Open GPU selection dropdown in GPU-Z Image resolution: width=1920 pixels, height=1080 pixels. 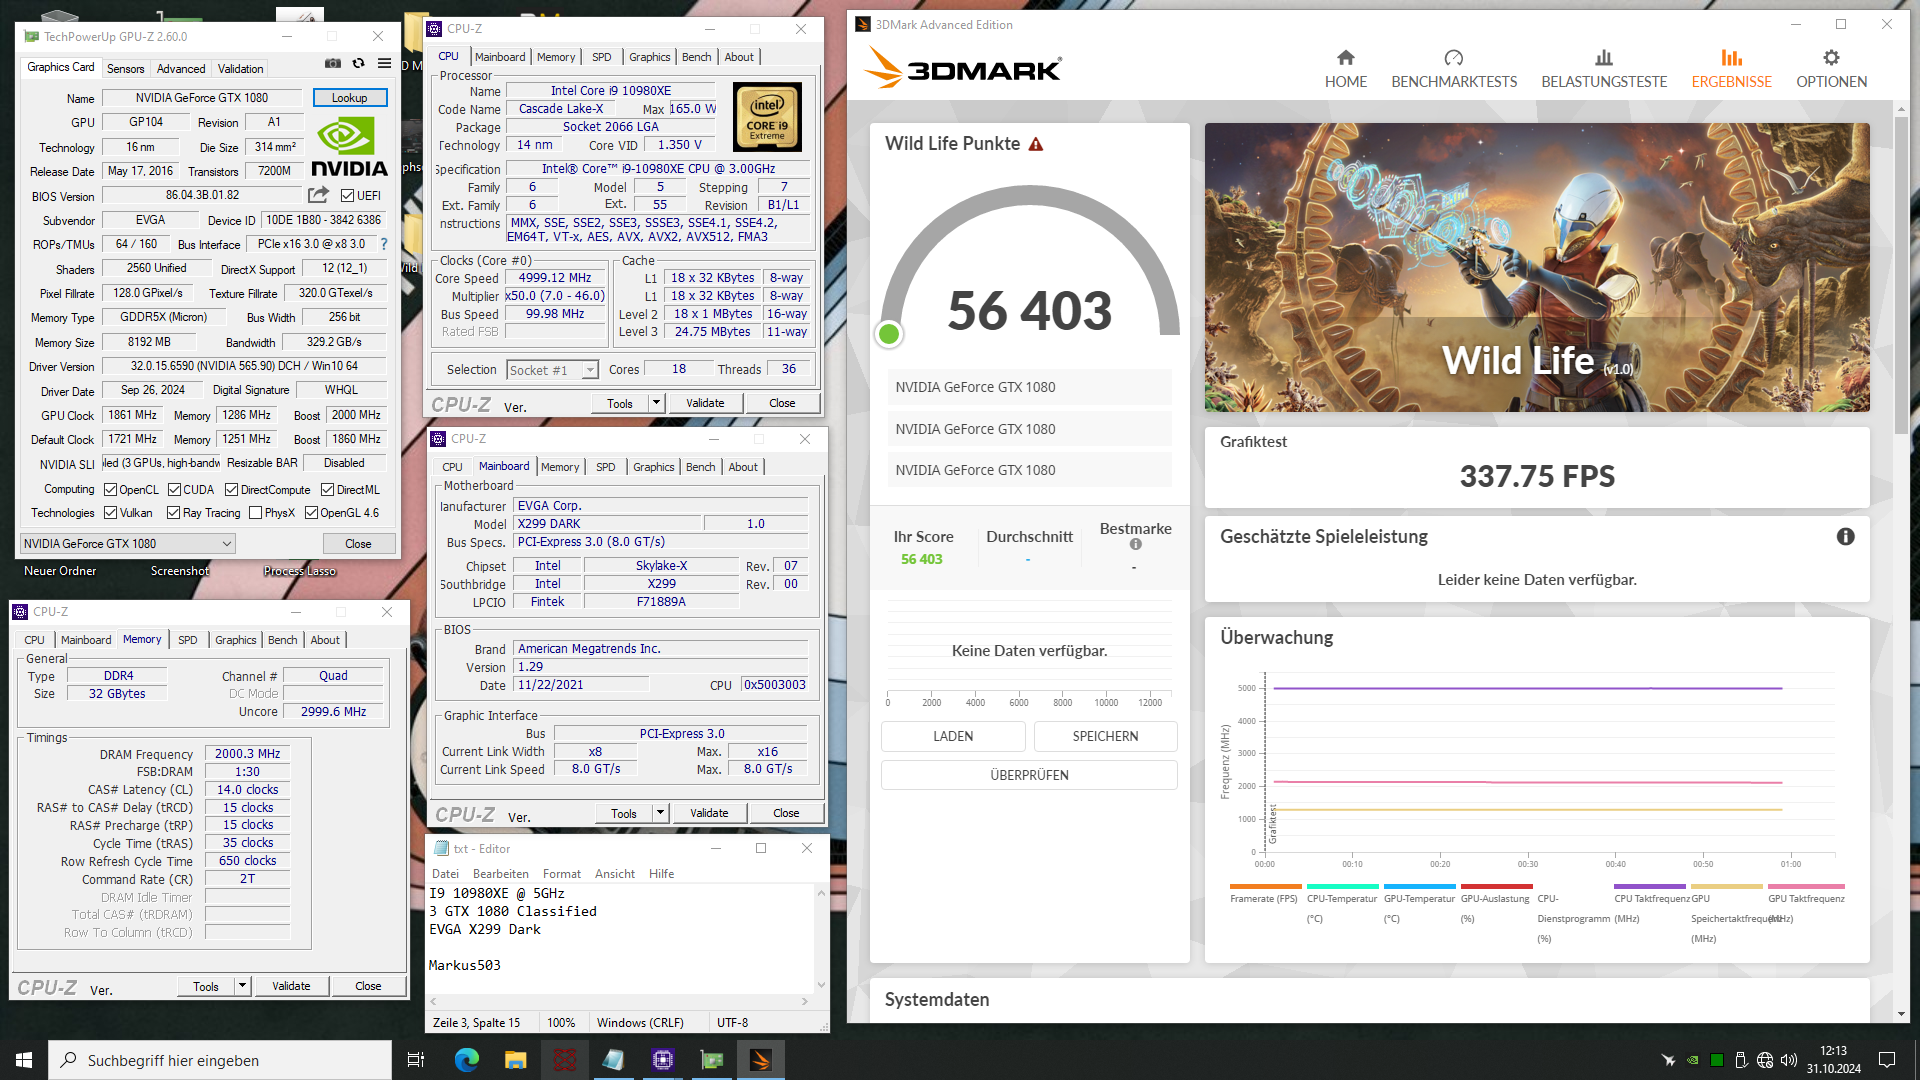(x=128, y=544)
